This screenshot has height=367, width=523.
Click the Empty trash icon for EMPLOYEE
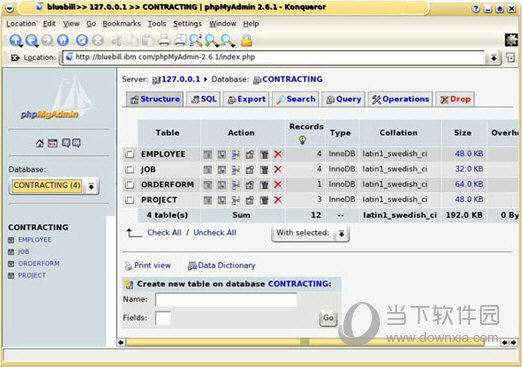click(x=264, y=154)
